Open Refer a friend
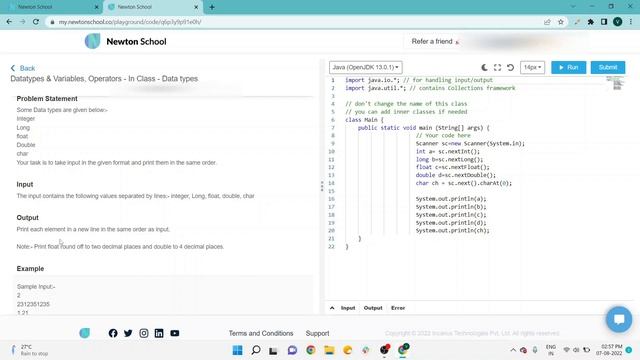The height and width of the screenshot is (360, 640). click(x=435, y=41)
